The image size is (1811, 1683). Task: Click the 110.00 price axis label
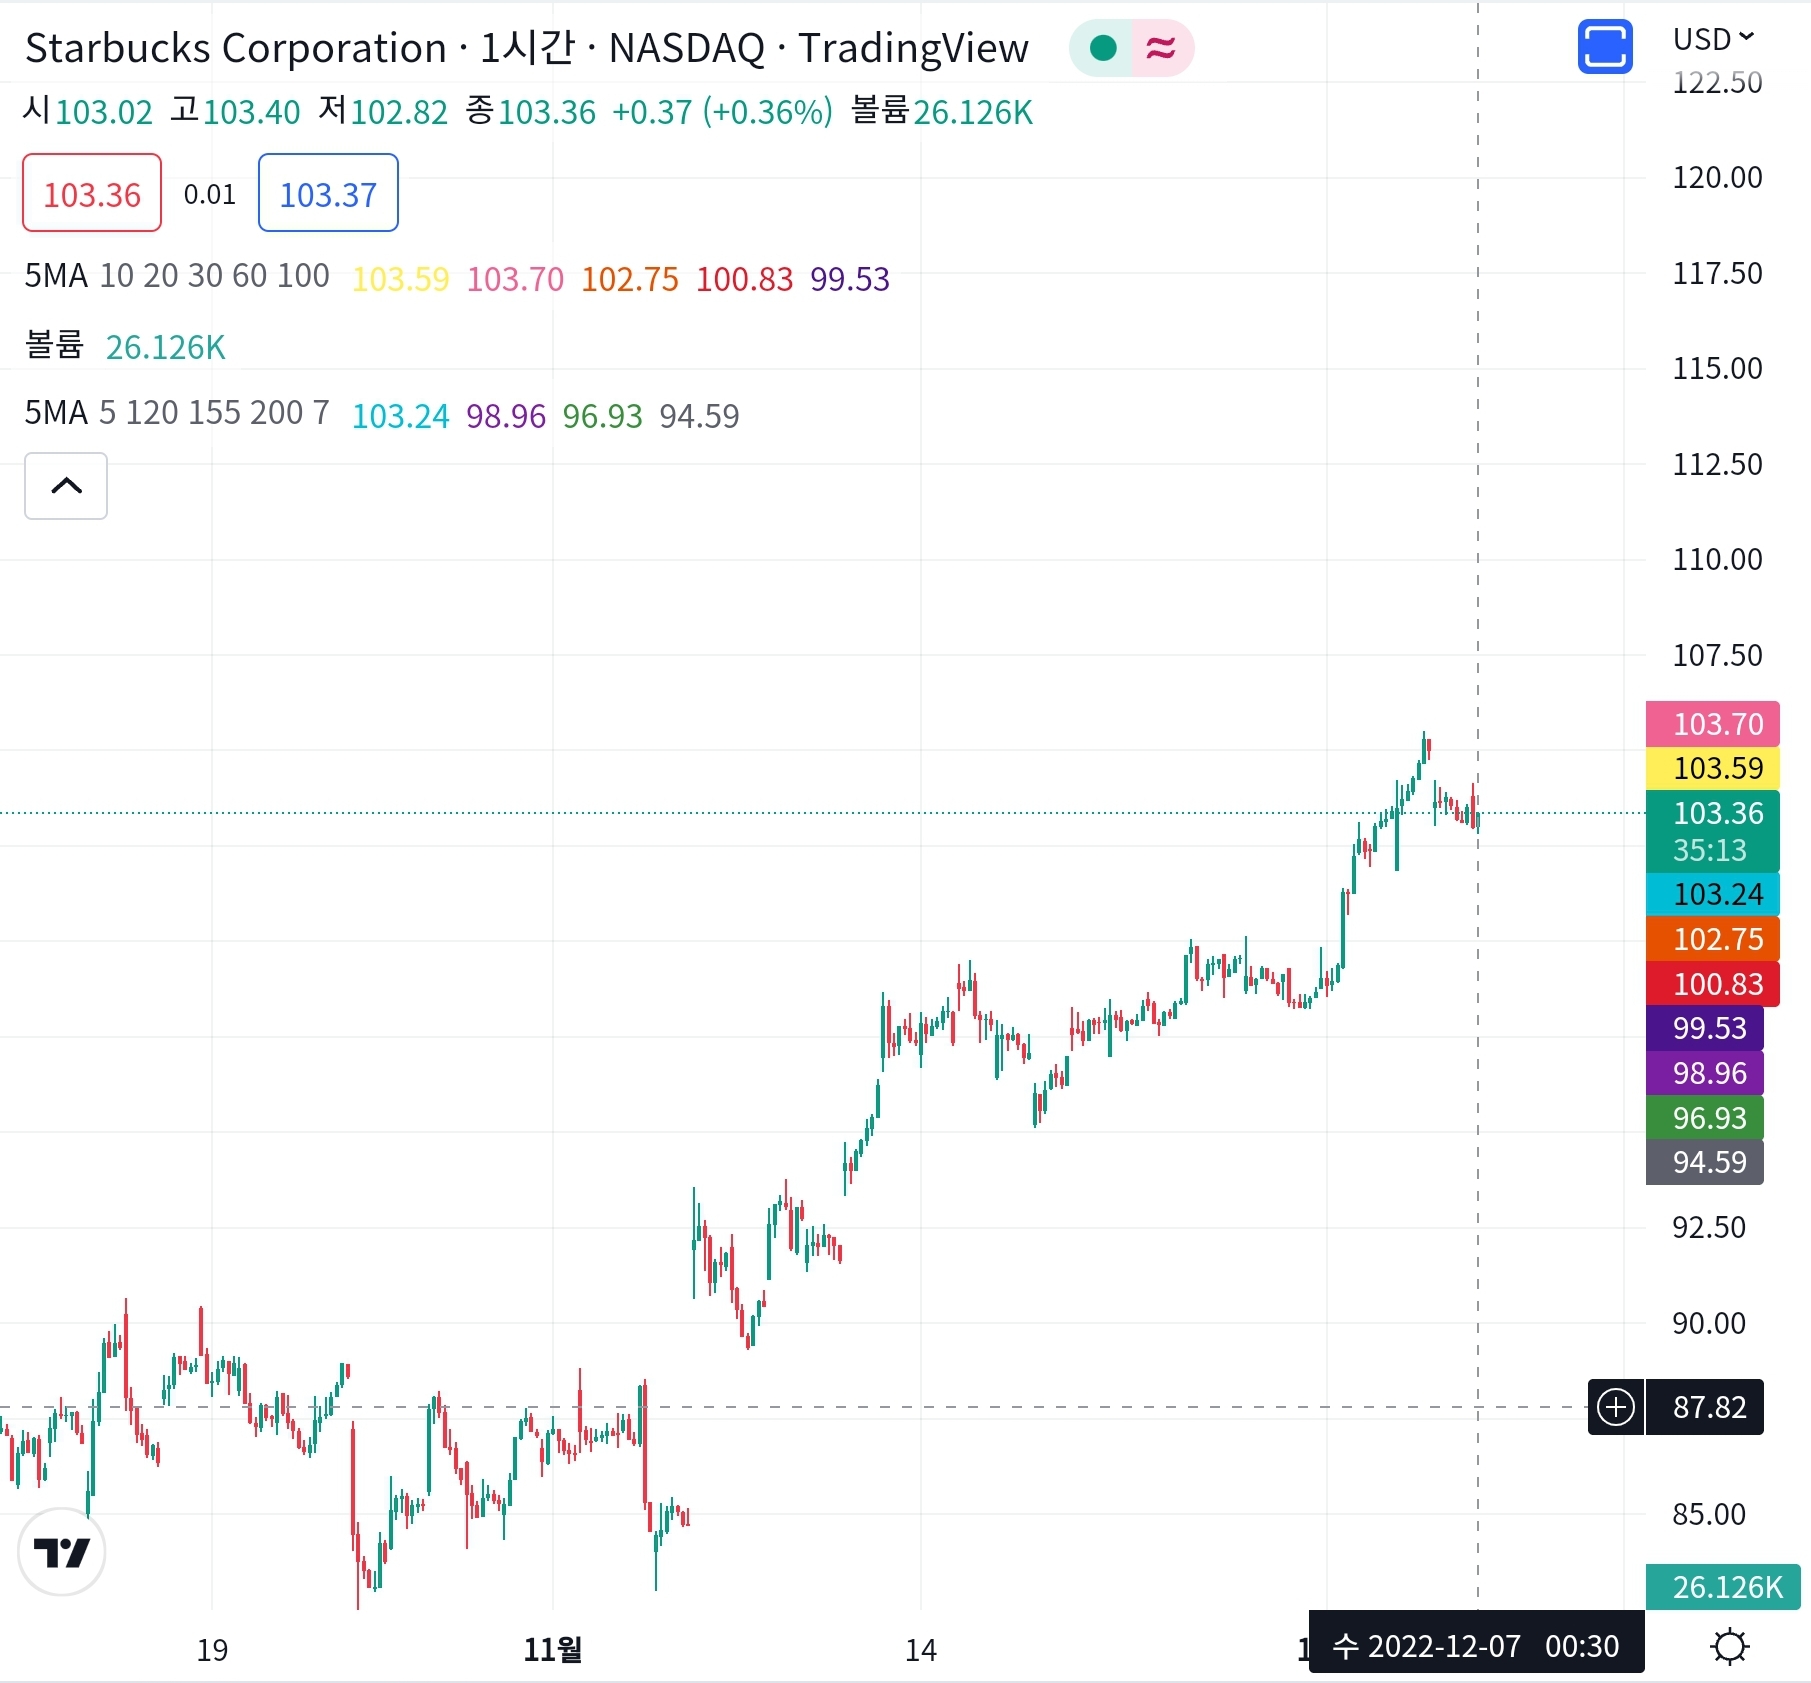click(x=1717, y=559)
